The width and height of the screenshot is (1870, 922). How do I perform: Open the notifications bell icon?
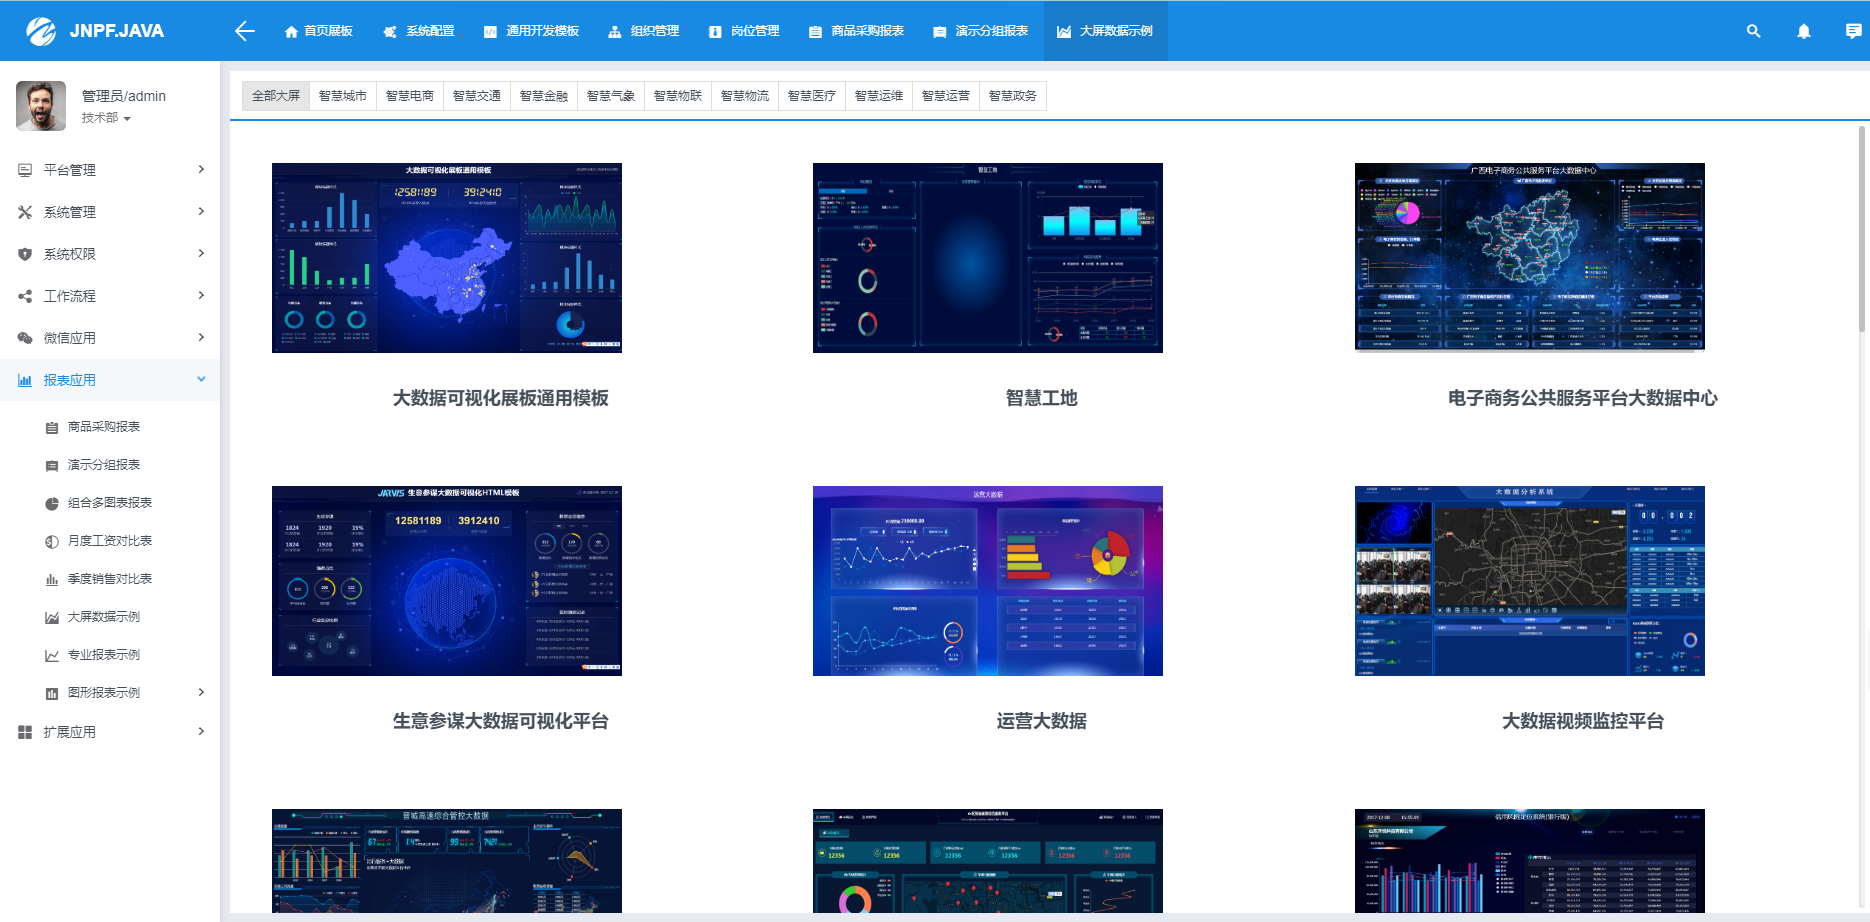click(1803, 31)
